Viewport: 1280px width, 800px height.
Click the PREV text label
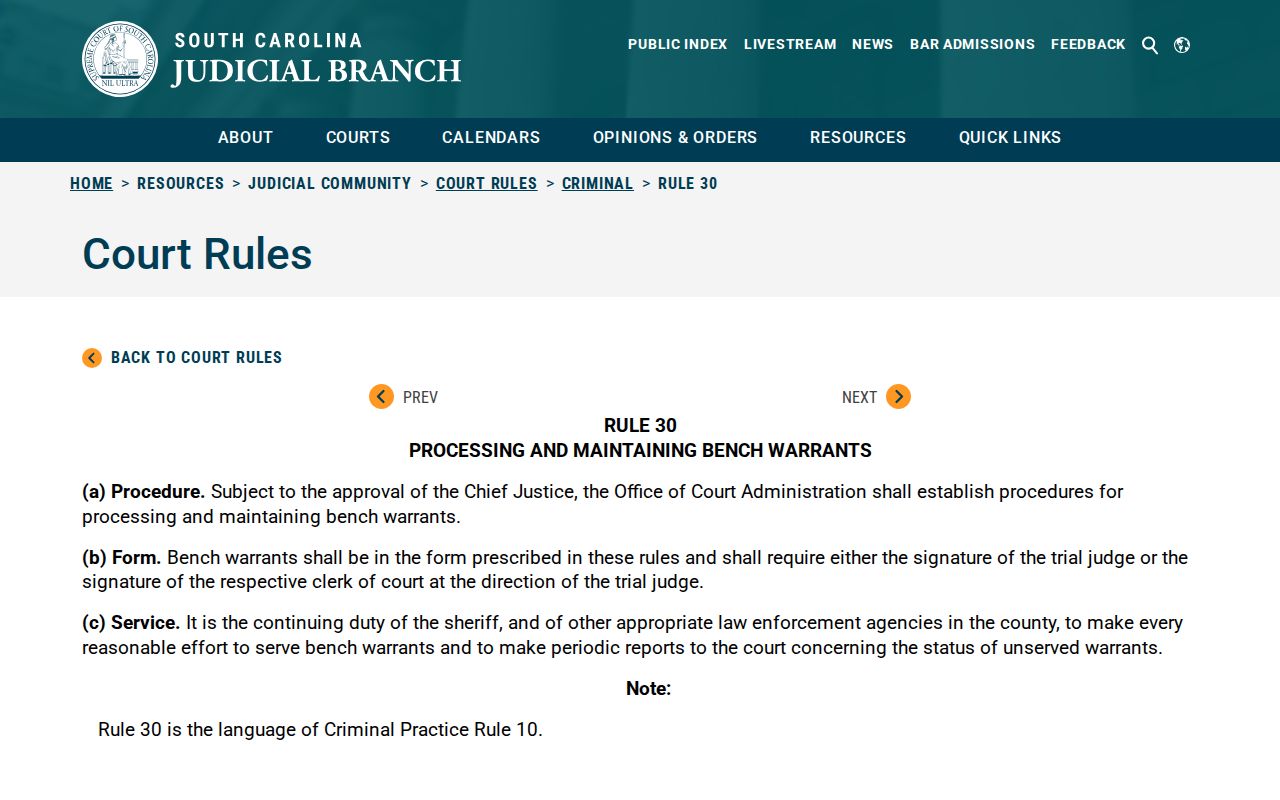click(420, 398)
